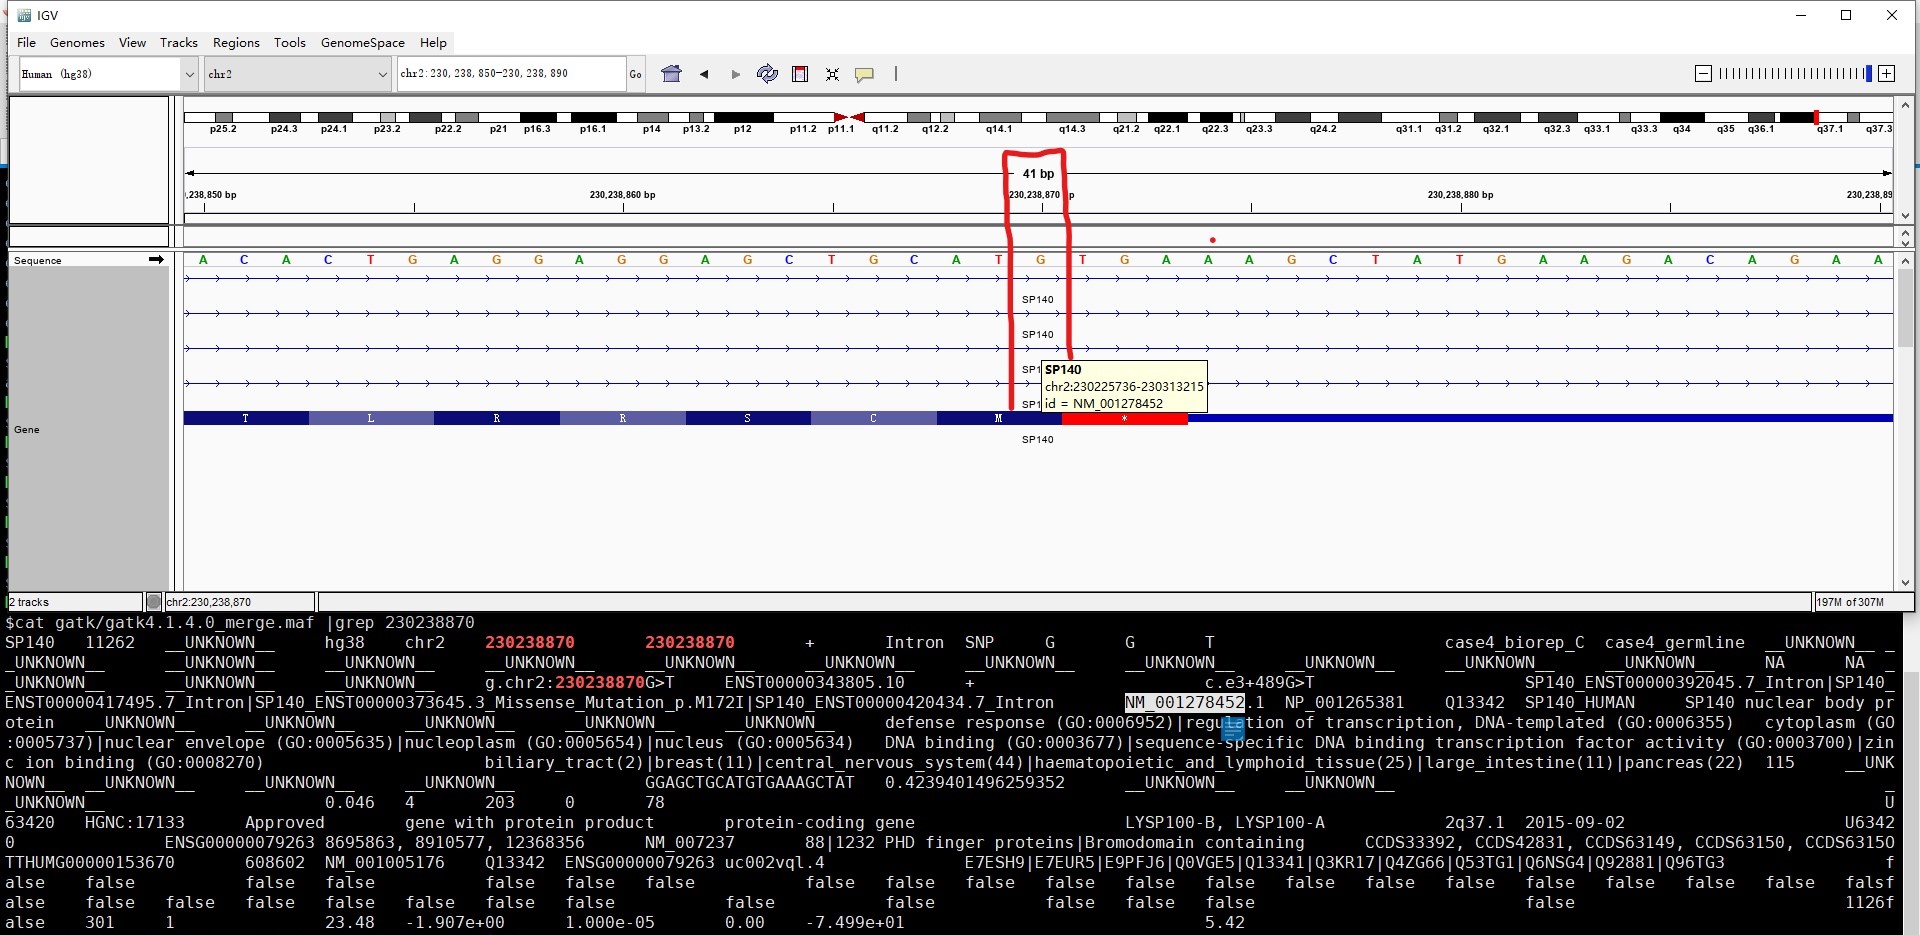Open the GenomeSpace menu
The image size is (1920, 935).
(x=363, y=42)
